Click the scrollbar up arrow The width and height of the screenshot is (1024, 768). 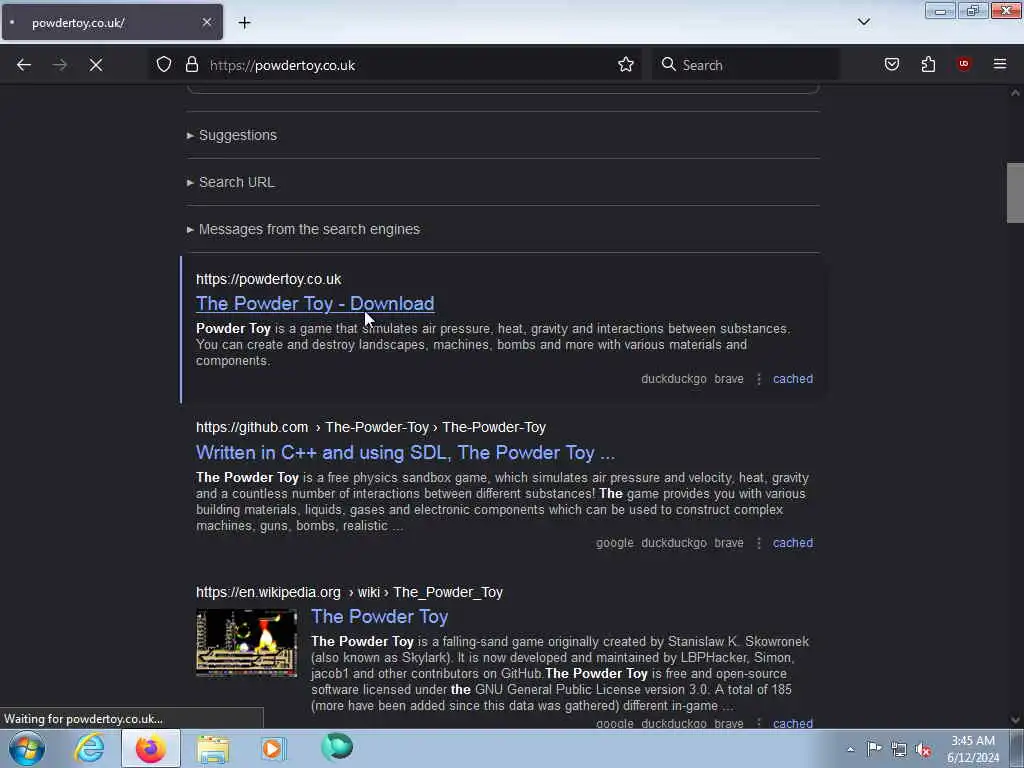(1015, 93)
